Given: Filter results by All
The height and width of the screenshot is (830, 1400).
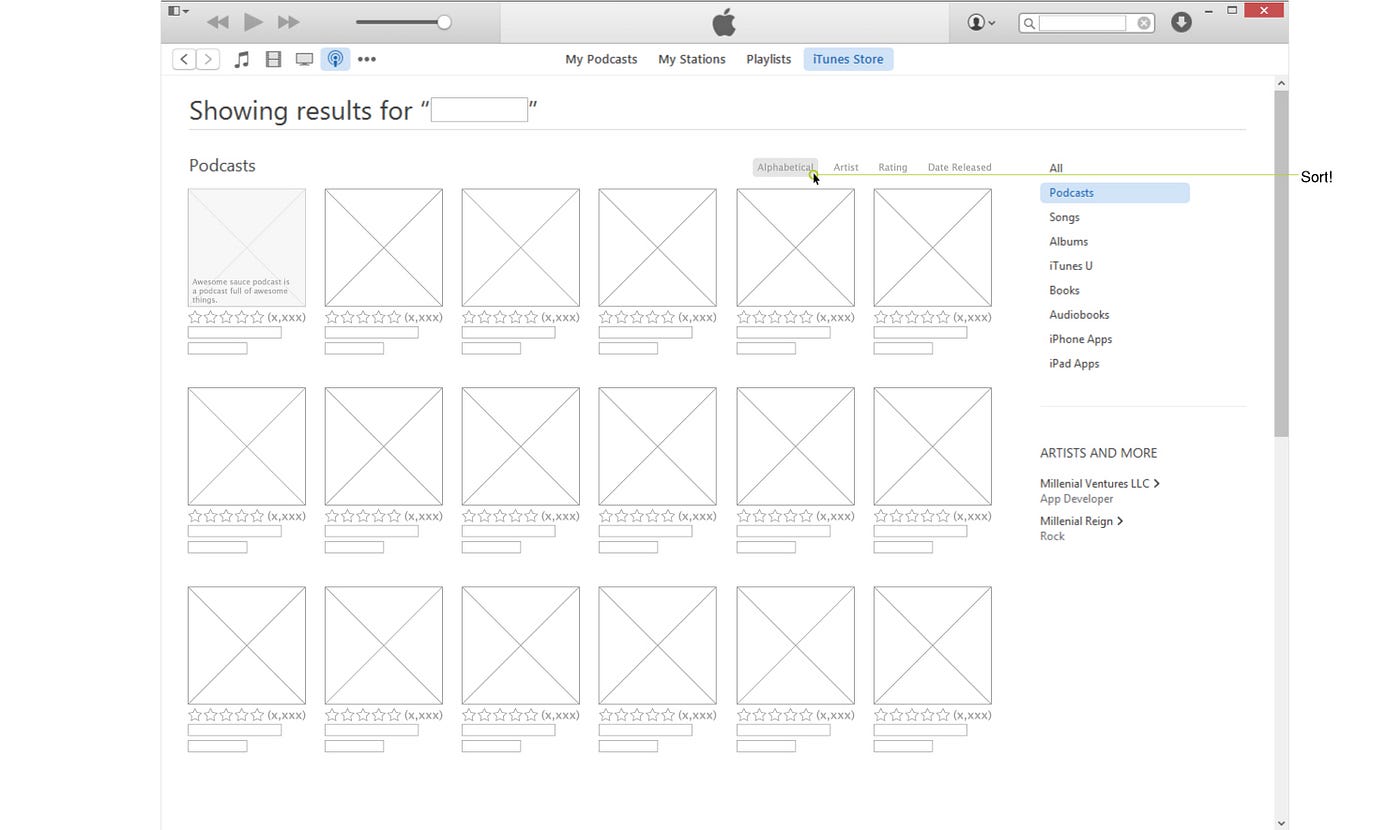Looking at the screenshot, I should coord(1056,168).
